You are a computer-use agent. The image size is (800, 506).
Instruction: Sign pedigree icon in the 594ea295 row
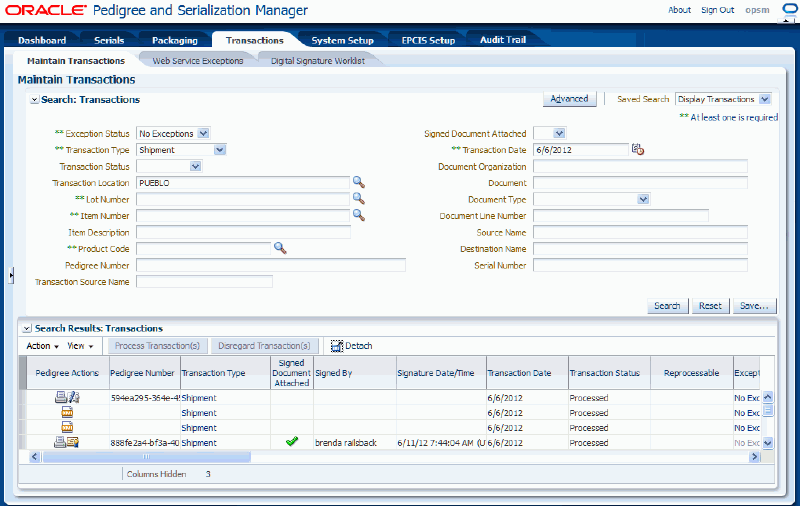[73, 397]
